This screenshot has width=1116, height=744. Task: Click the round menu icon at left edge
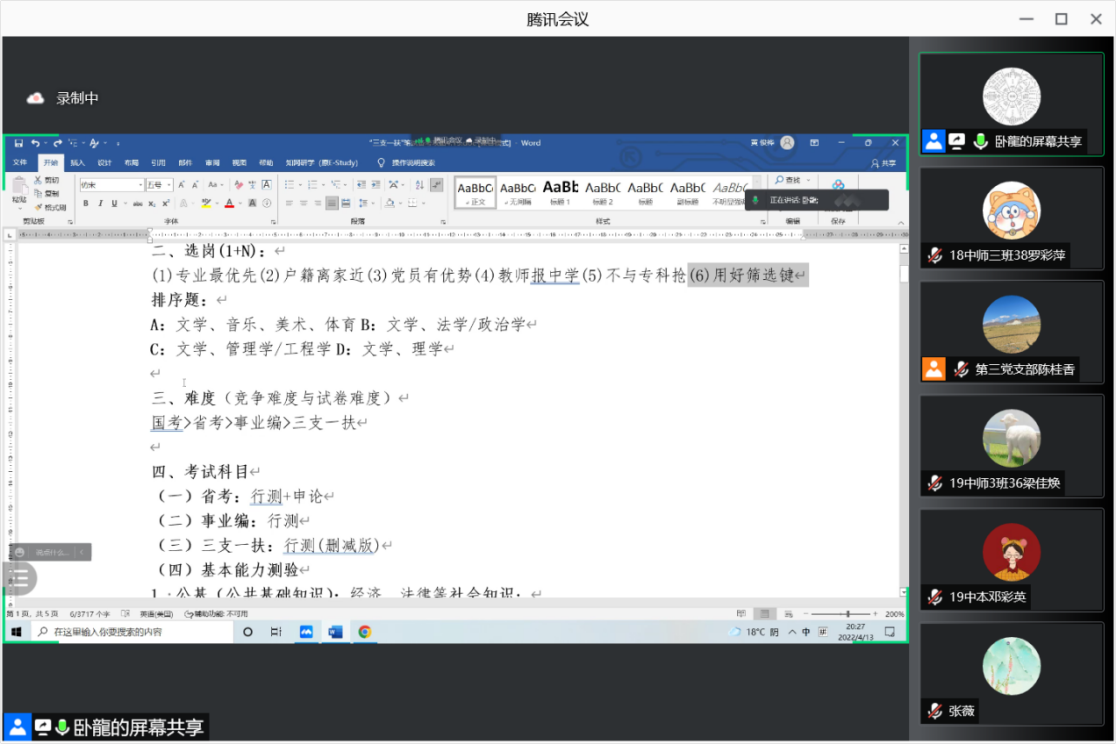[x=19, y=578]
